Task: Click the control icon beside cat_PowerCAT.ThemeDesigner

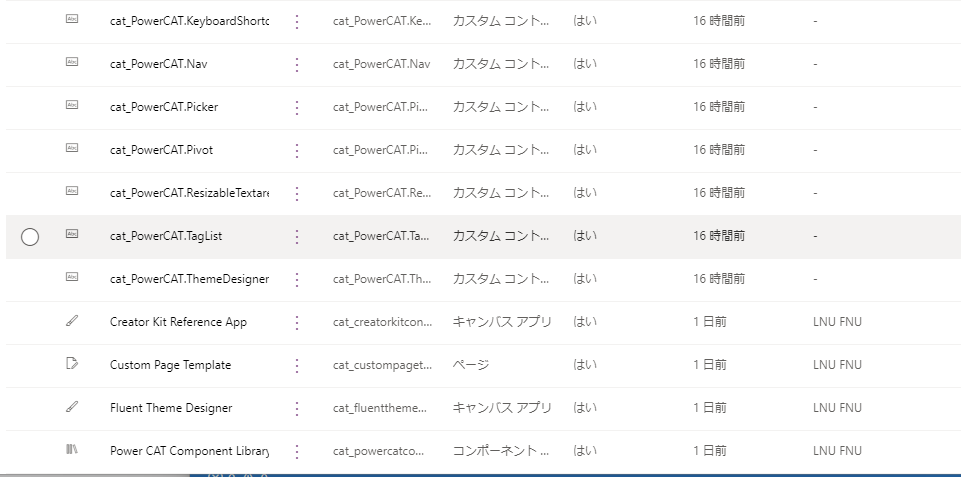Action: 72,277
